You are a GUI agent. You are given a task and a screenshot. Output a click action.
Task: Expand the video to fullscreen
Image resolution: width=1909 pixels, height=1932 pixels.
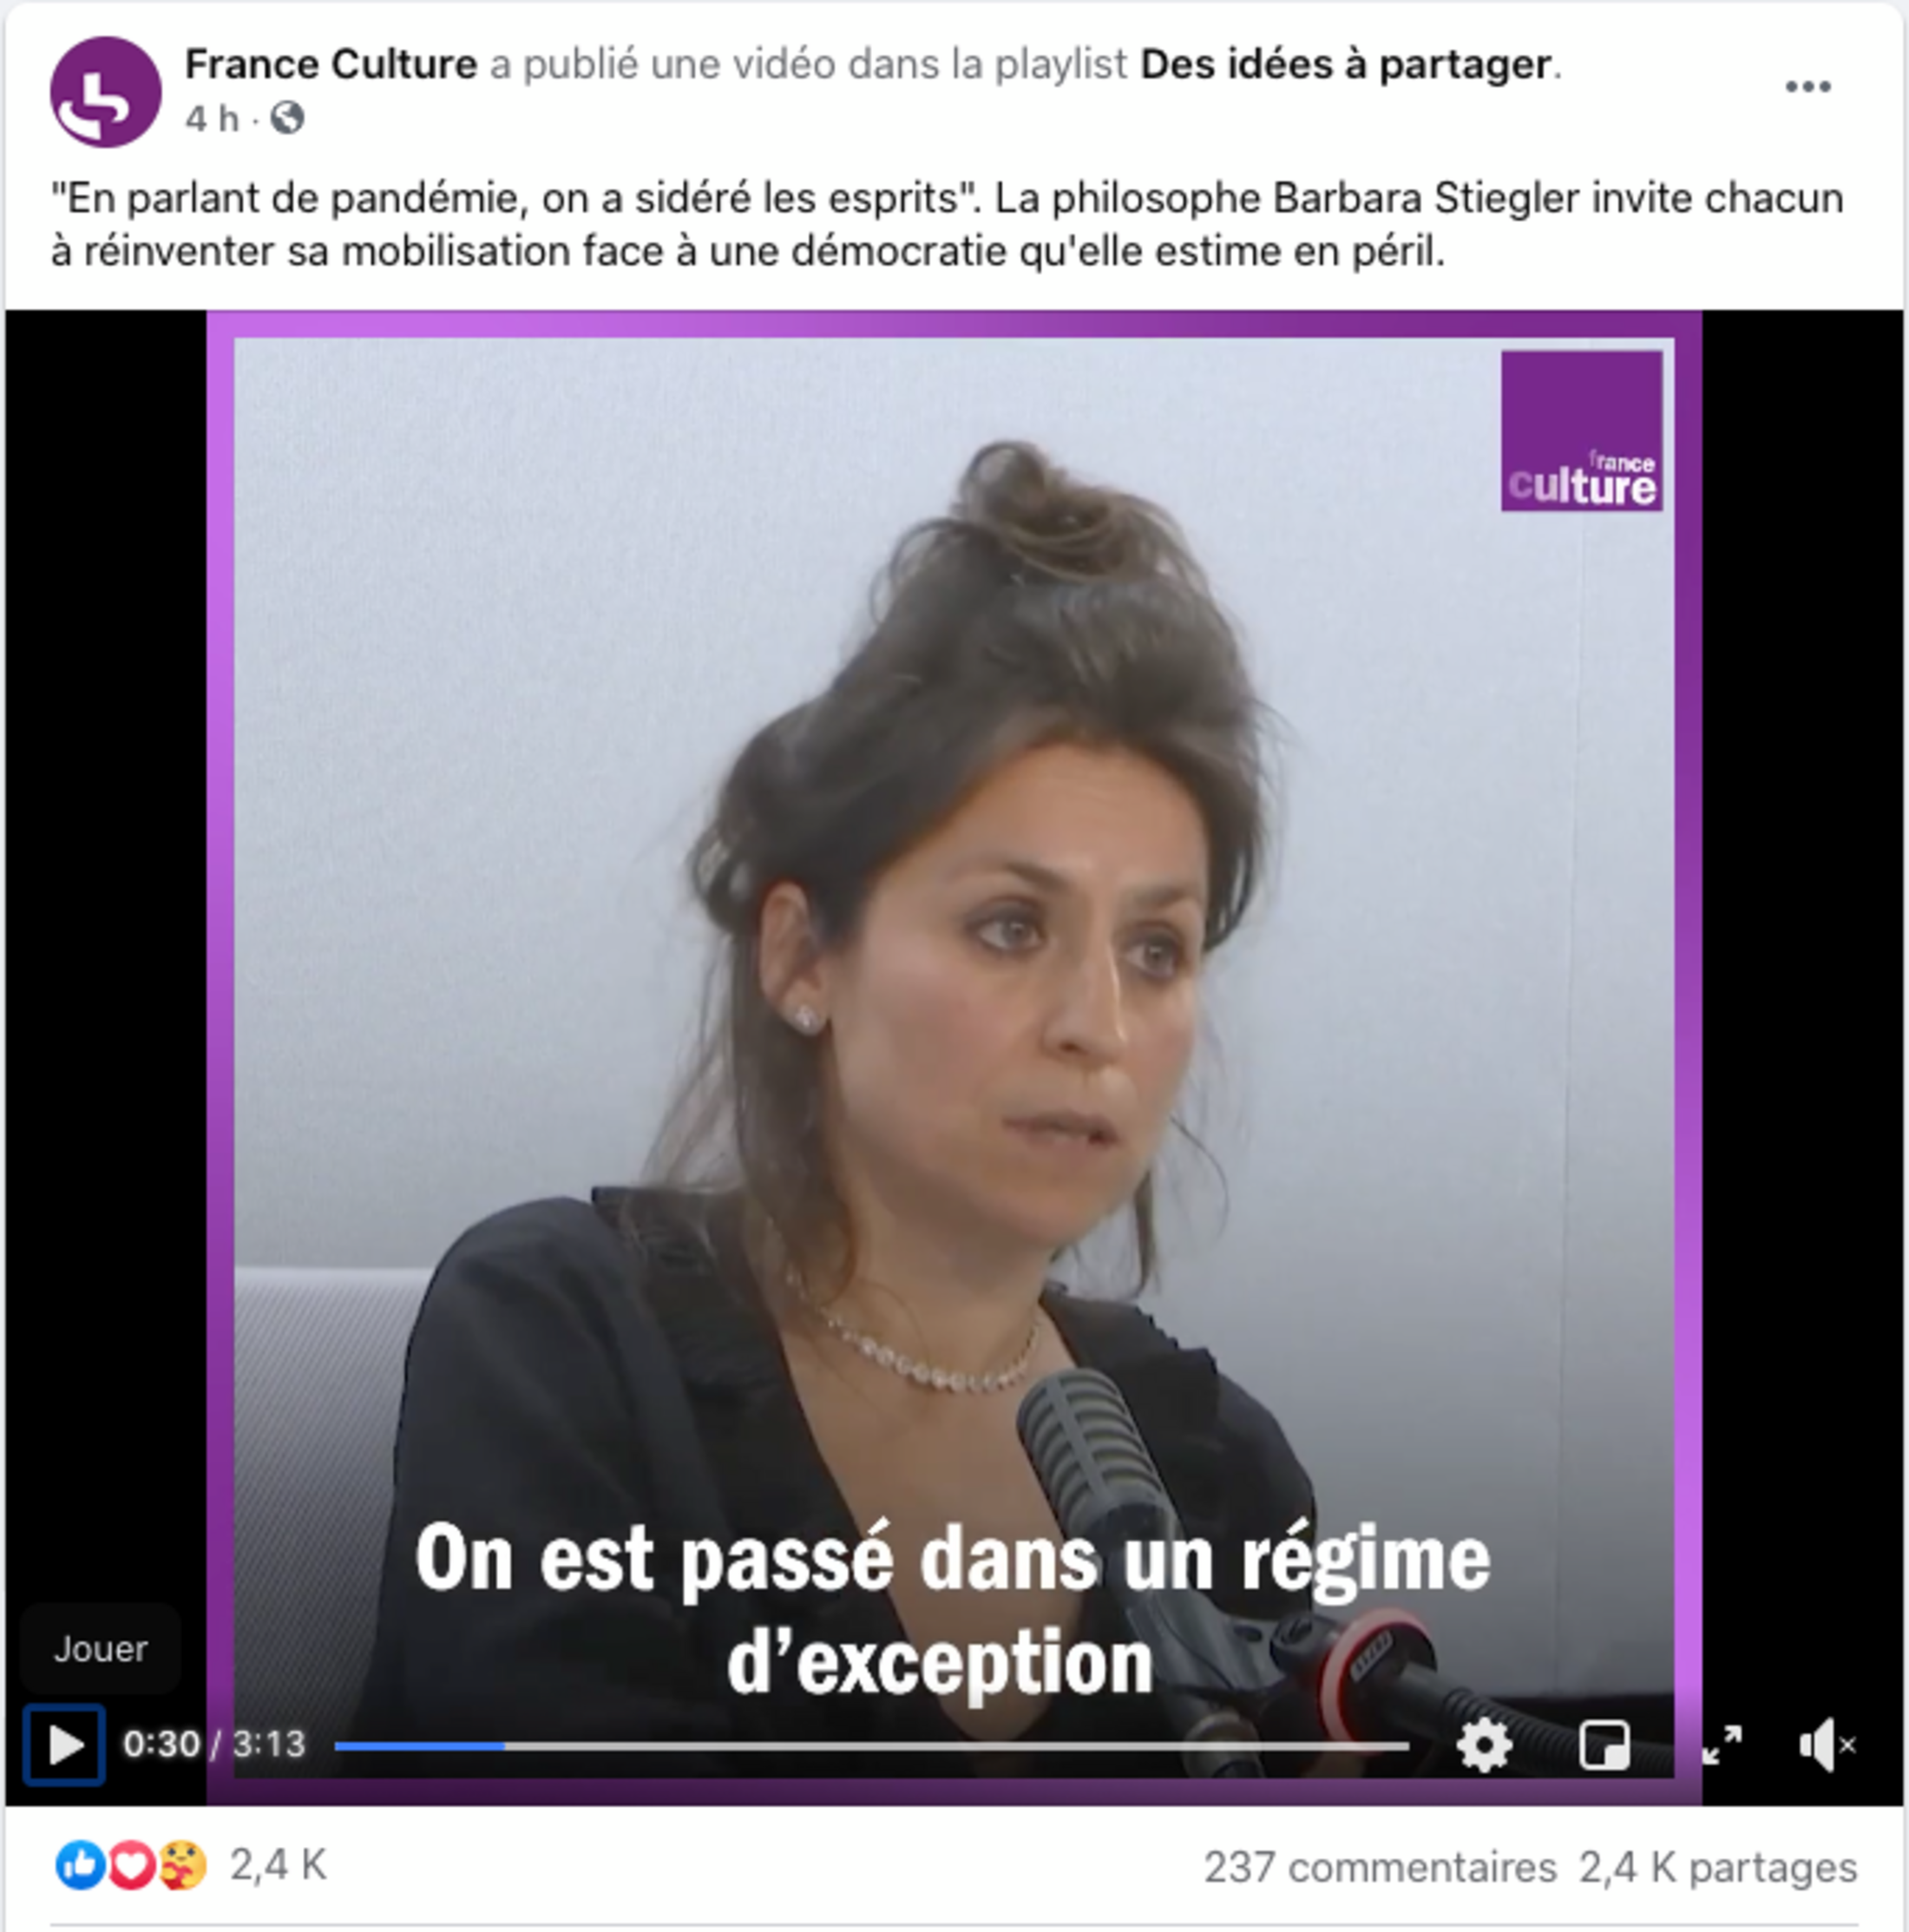tap(1722, 1745)
